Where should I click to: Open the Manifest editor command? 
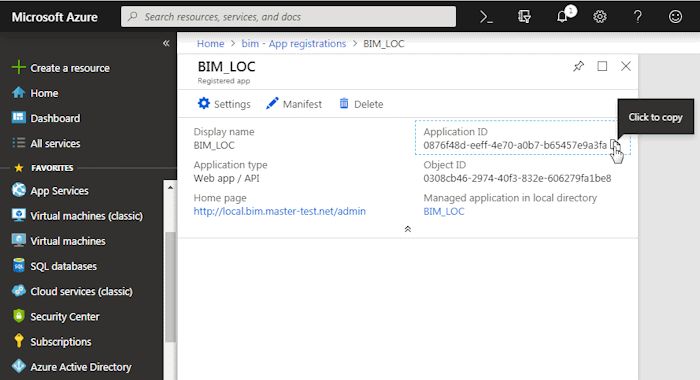point(302,104)
